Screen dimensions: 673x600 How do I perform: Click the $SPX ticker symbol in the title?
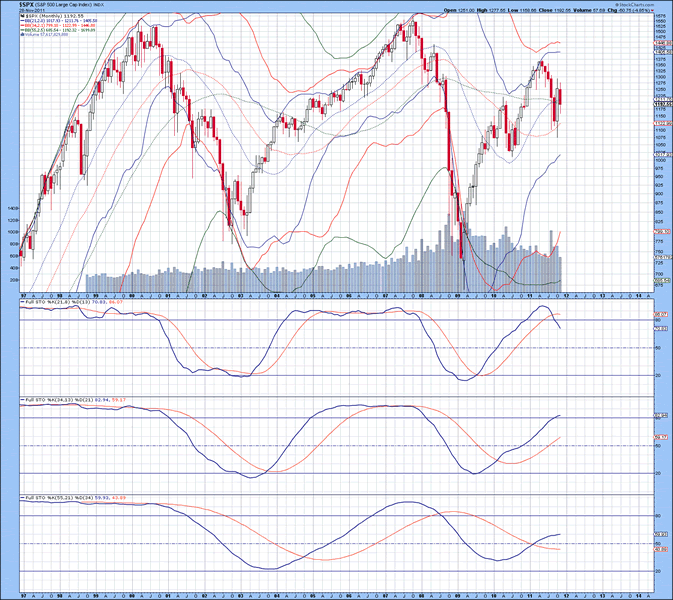tap(28, 6)
